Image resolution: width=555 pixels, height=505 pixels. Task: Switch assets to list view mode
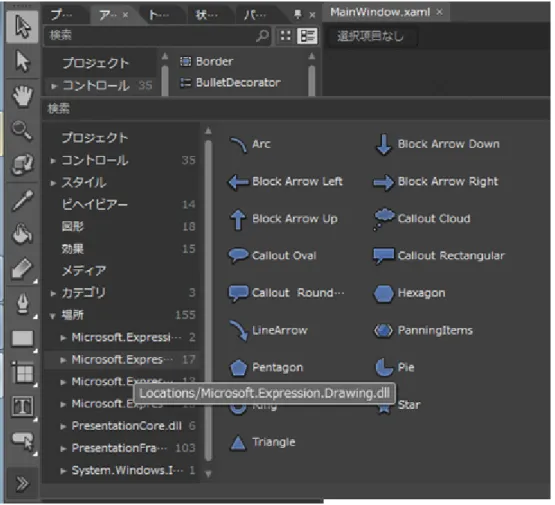(x=307, y=35)
